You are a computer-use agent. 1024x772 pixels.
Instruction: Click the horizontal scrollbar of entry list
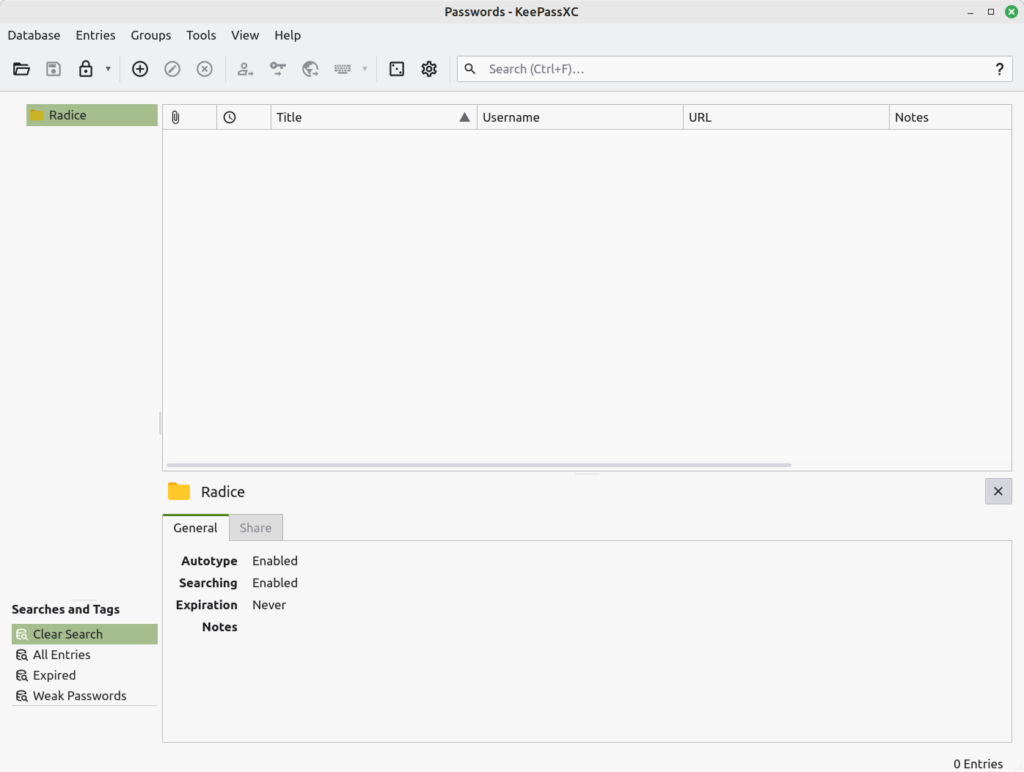pos(479,465)
